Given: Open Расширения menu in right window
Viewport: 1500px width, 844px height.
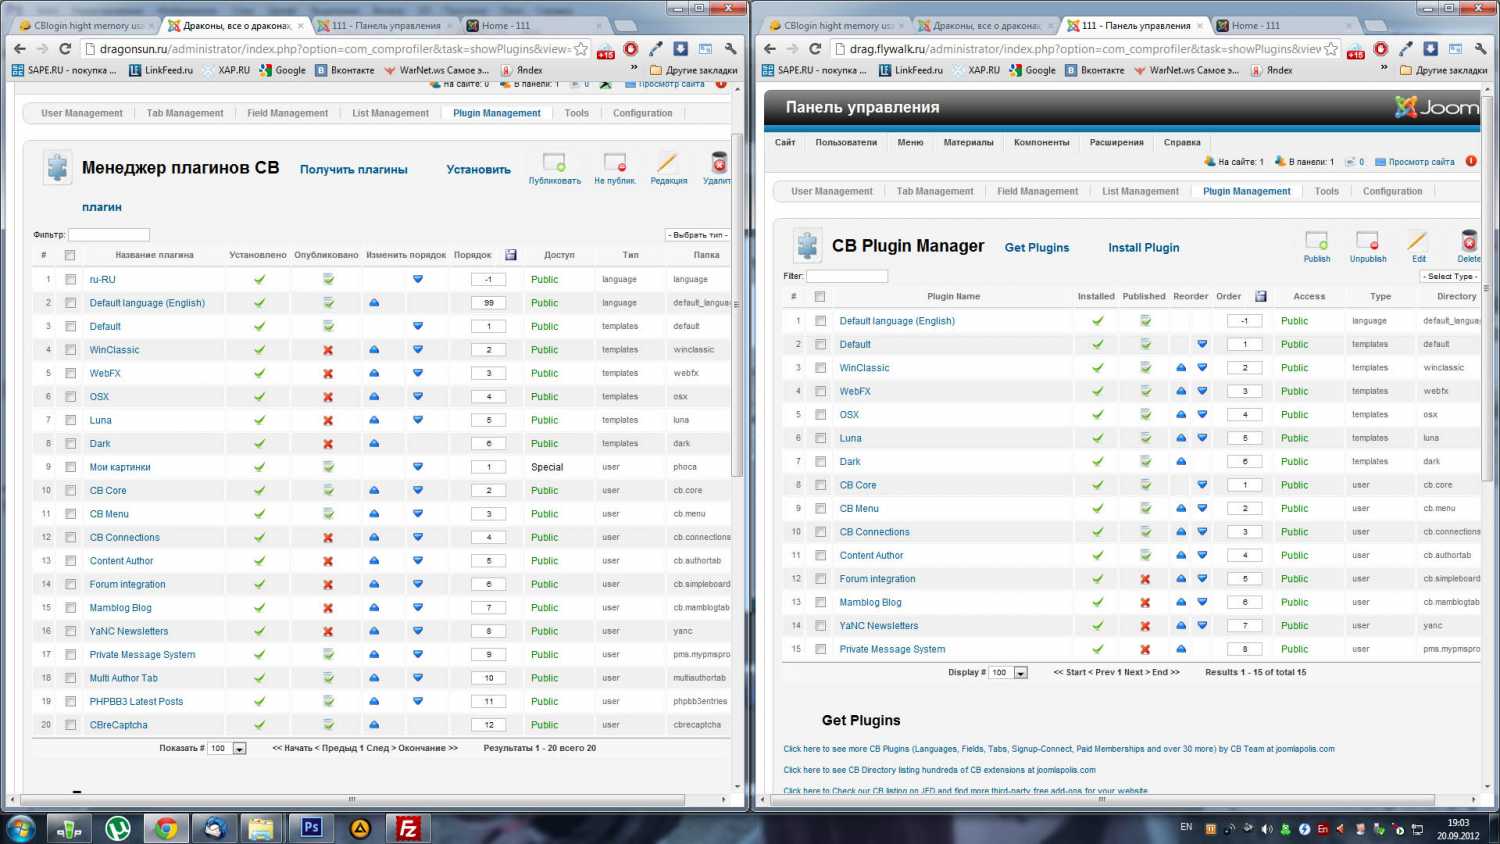Looking at the screenshot, I should [1116, 142].
